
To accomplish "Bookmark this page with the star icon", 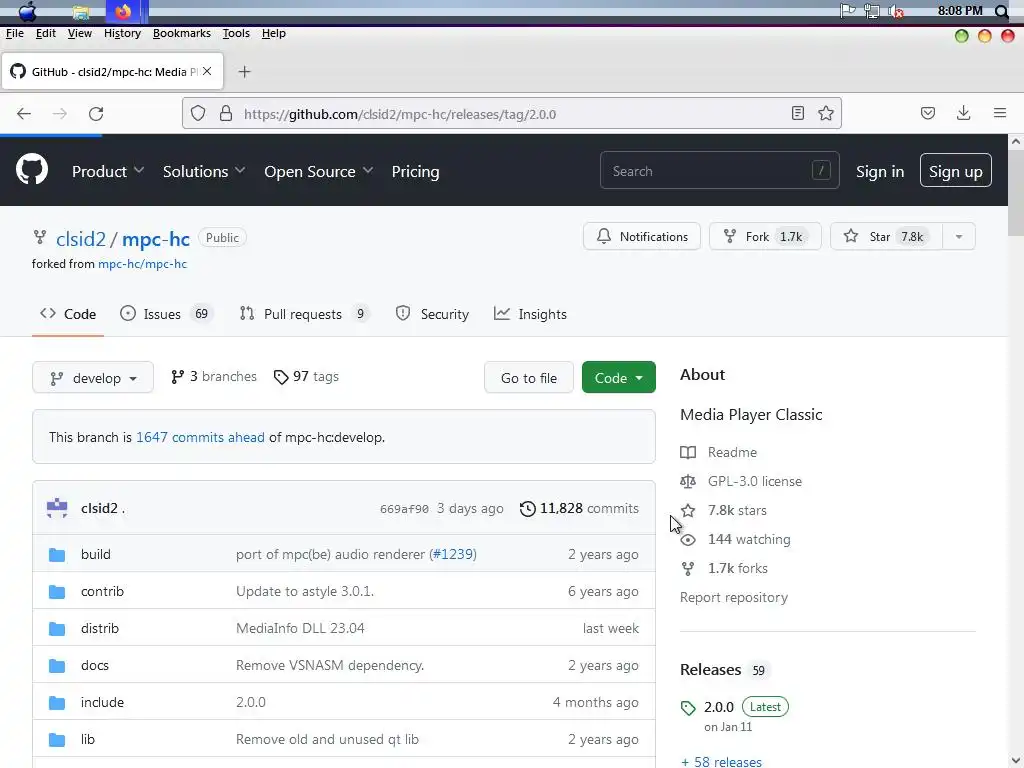I will pos(825,114).
